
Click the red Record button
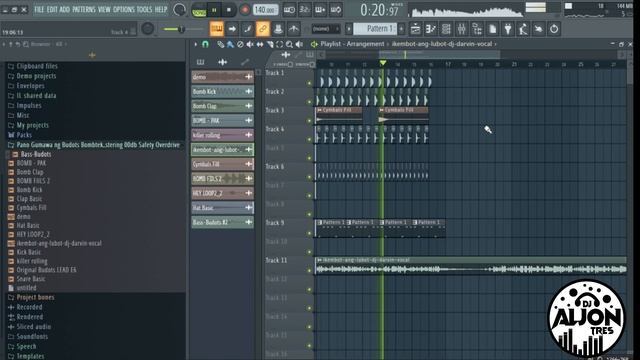click(x=245, y=10)
